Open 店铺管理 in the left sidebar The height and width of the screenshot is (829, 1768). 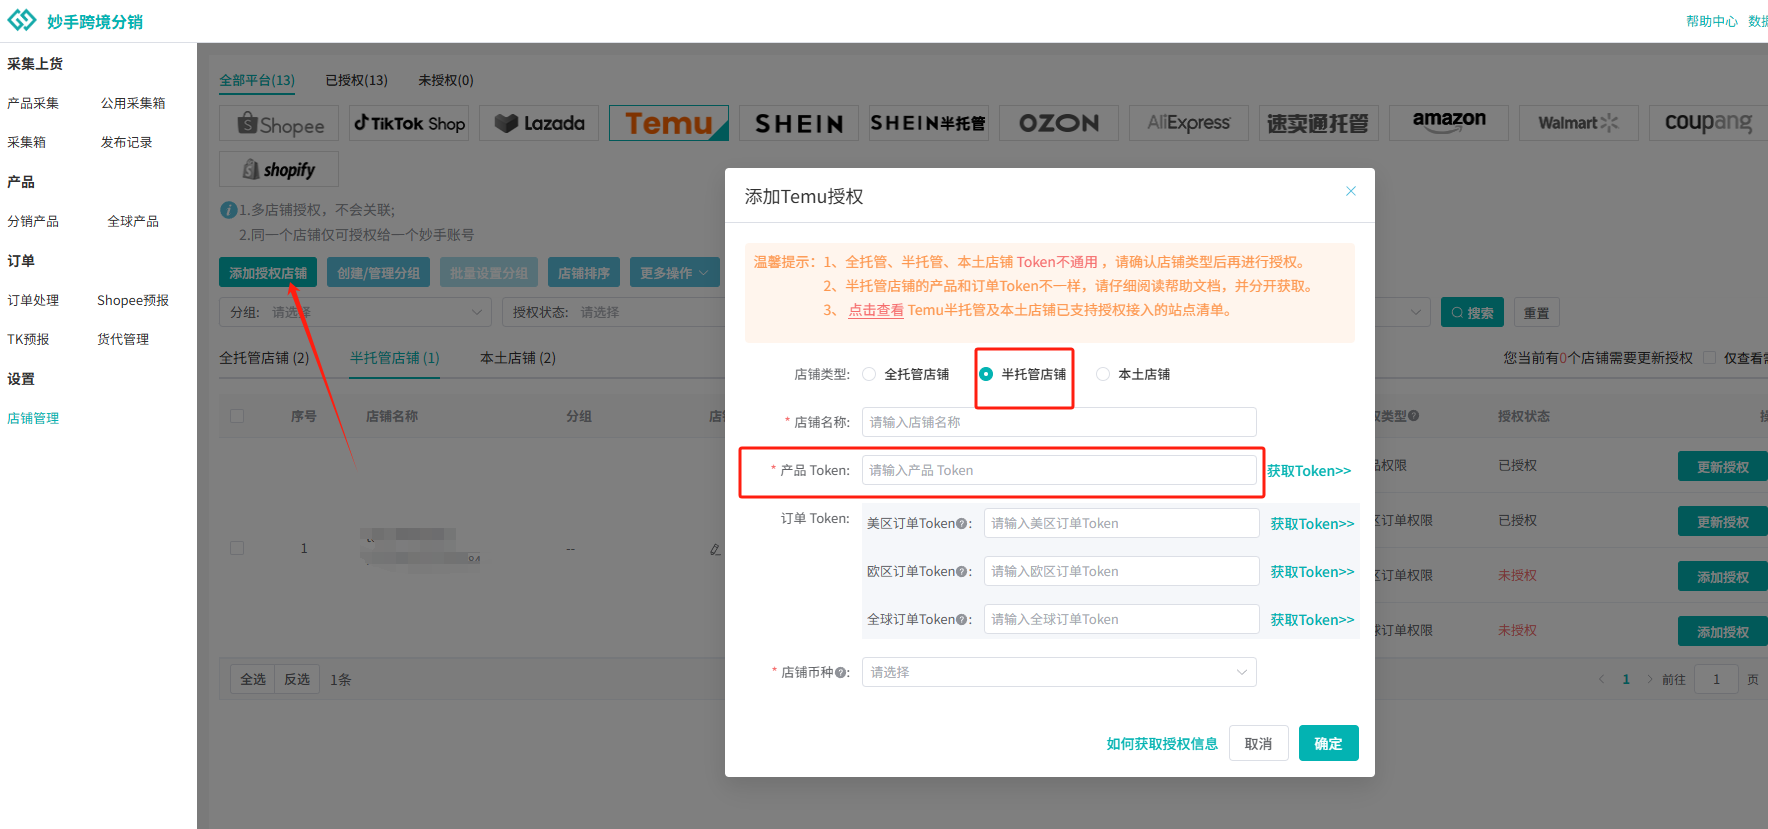[33, 418]
